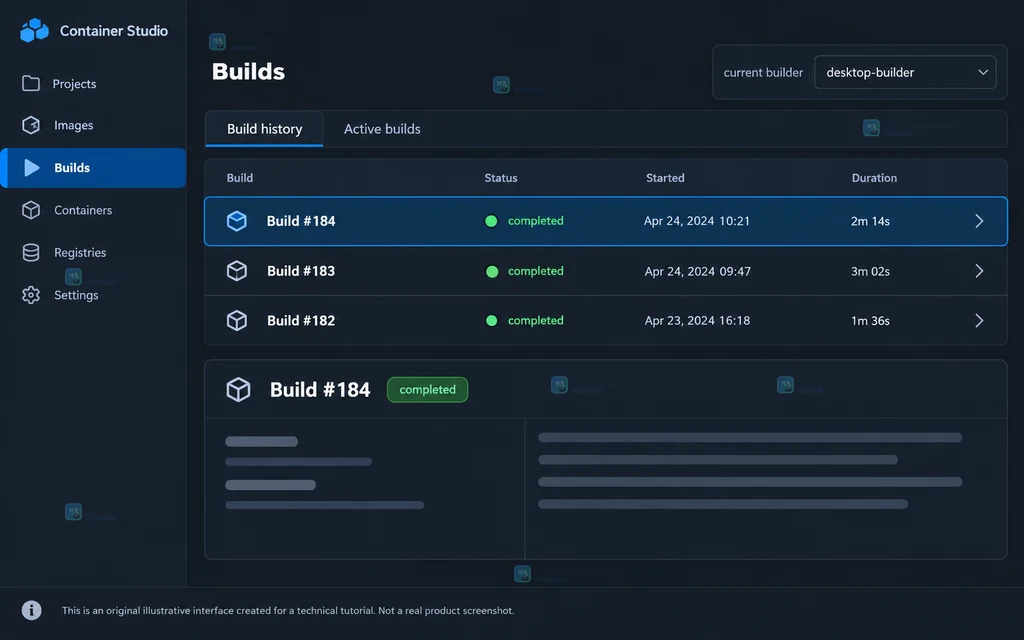Screen dimensions: 1024x640
Task: Click start time Apr 24, 2024 09:47
Action: click(x=697, y=271)
